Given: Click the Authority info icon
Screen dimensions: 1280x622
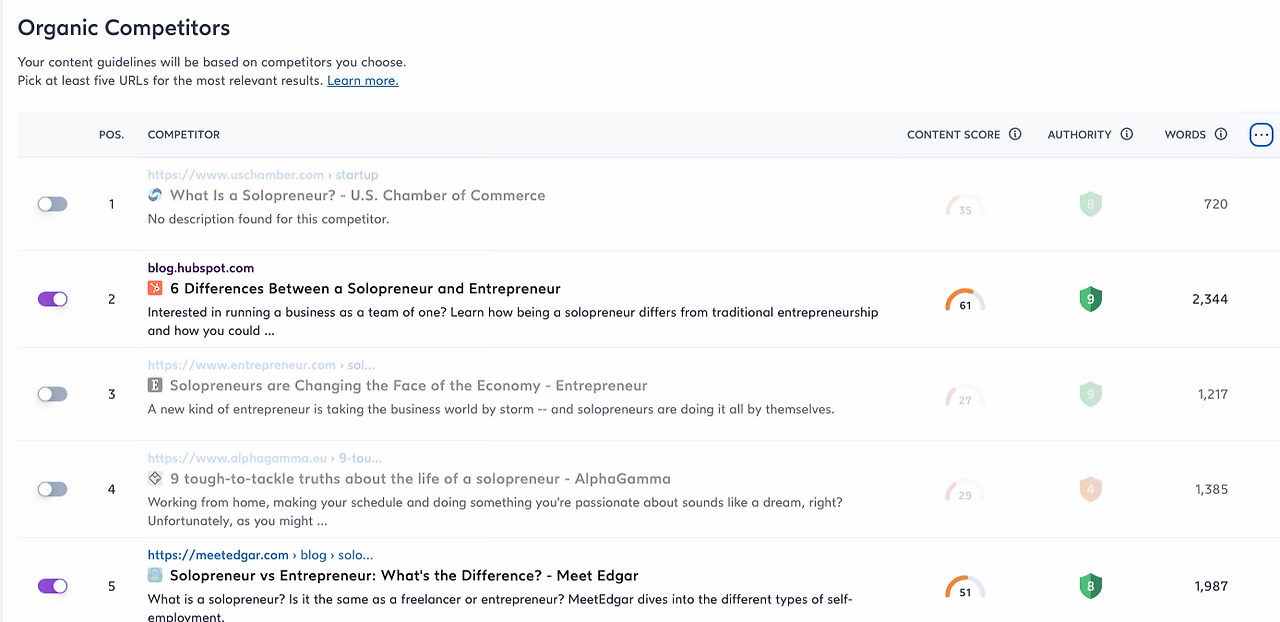Looking at the screenshot, I should [x=1127, y=134].
